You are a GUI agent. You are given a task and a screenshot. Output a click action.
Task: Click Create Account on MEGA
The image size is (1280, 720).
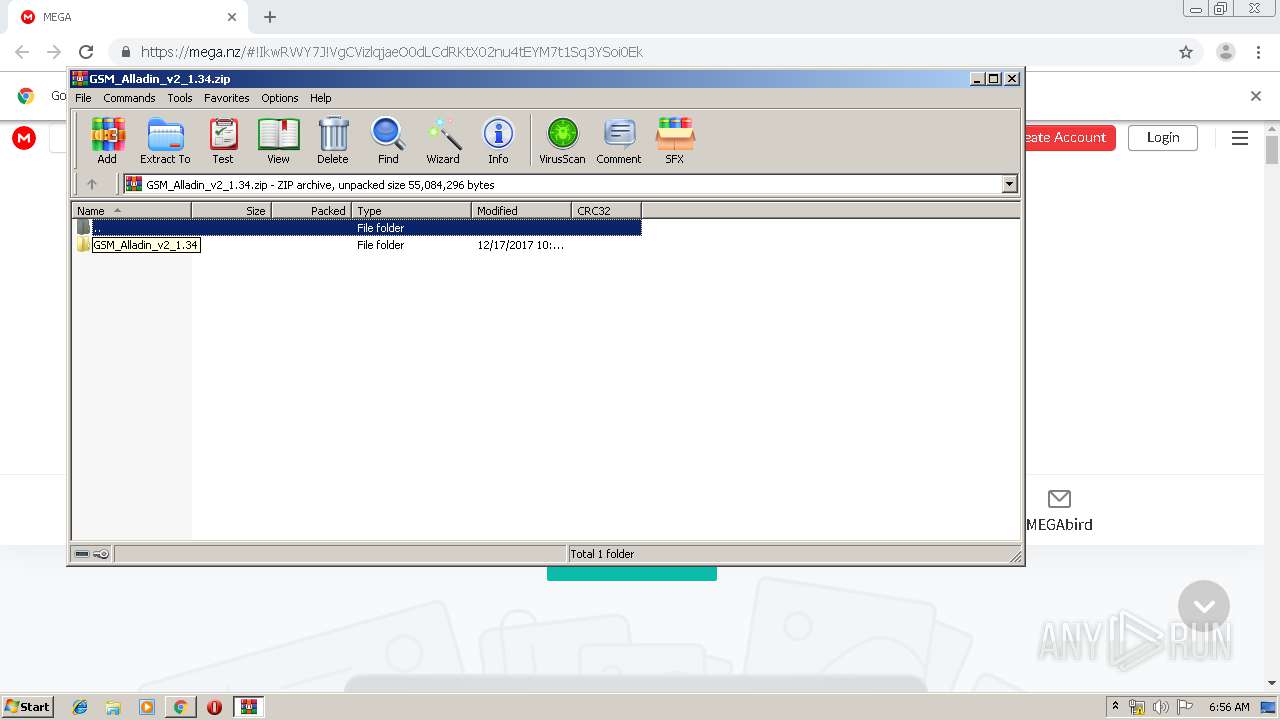(1069, 138)
